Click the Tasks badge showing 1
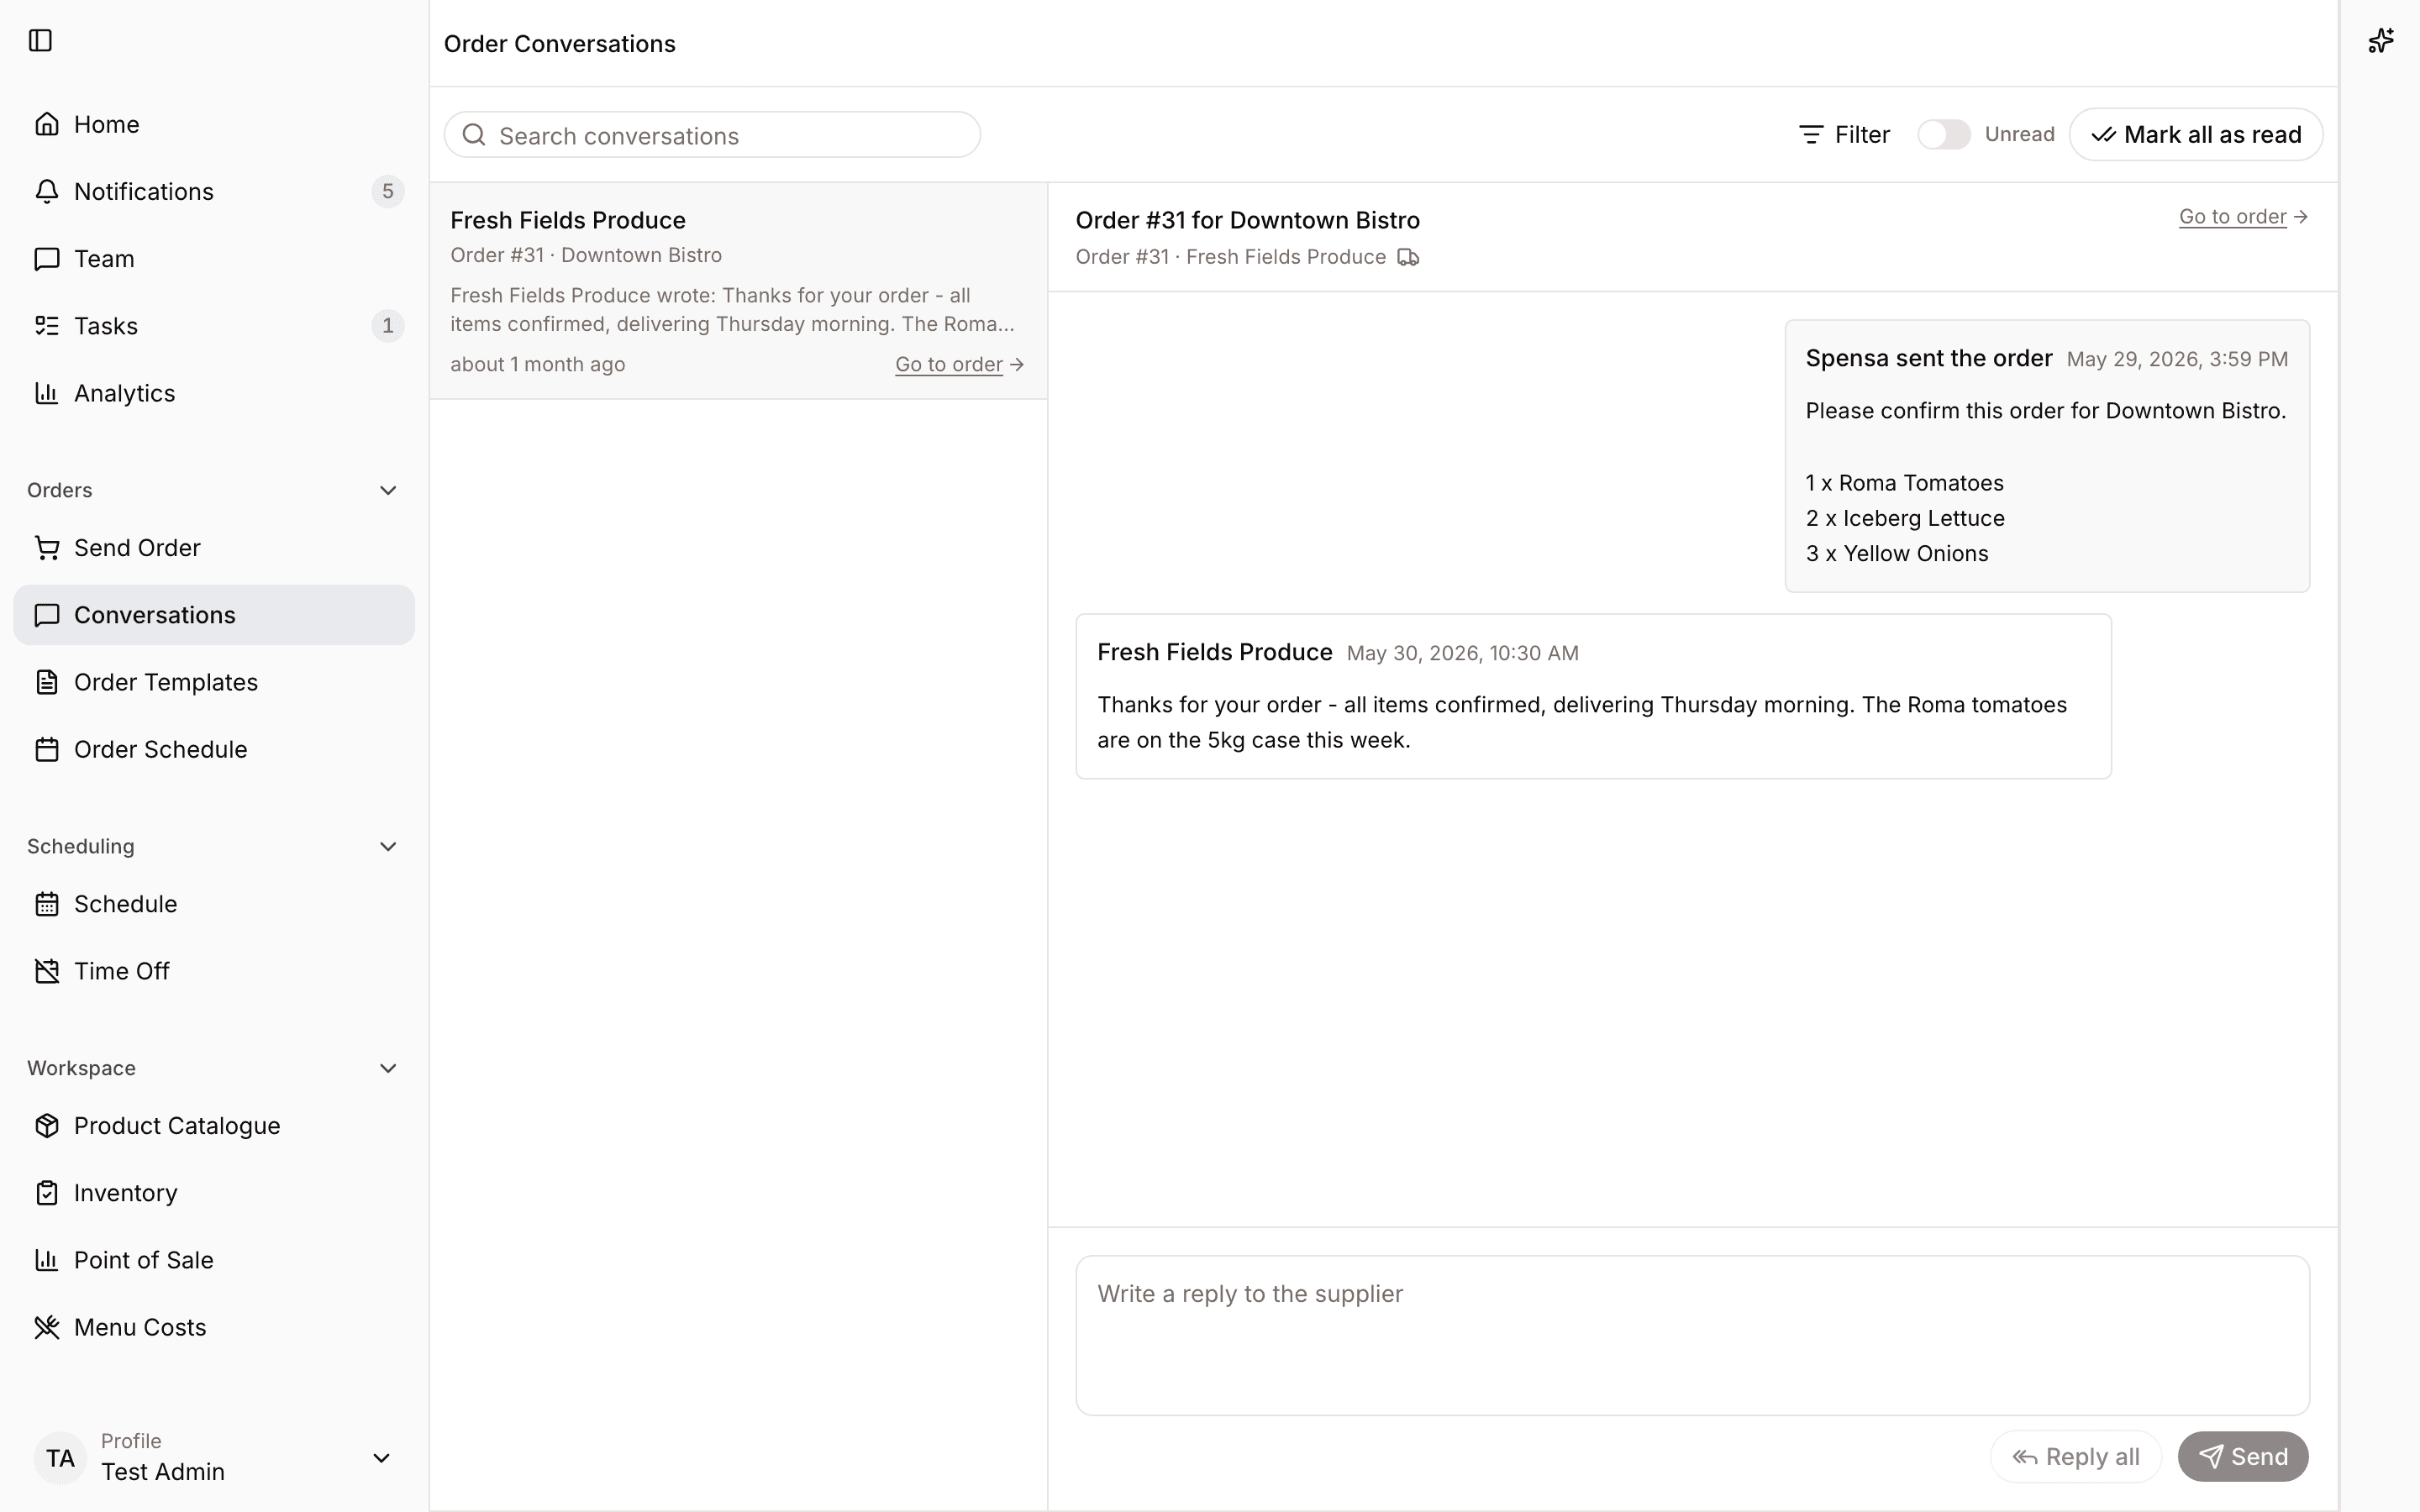The height and width of the screenshot is (1512, 2420). [388, 325]
